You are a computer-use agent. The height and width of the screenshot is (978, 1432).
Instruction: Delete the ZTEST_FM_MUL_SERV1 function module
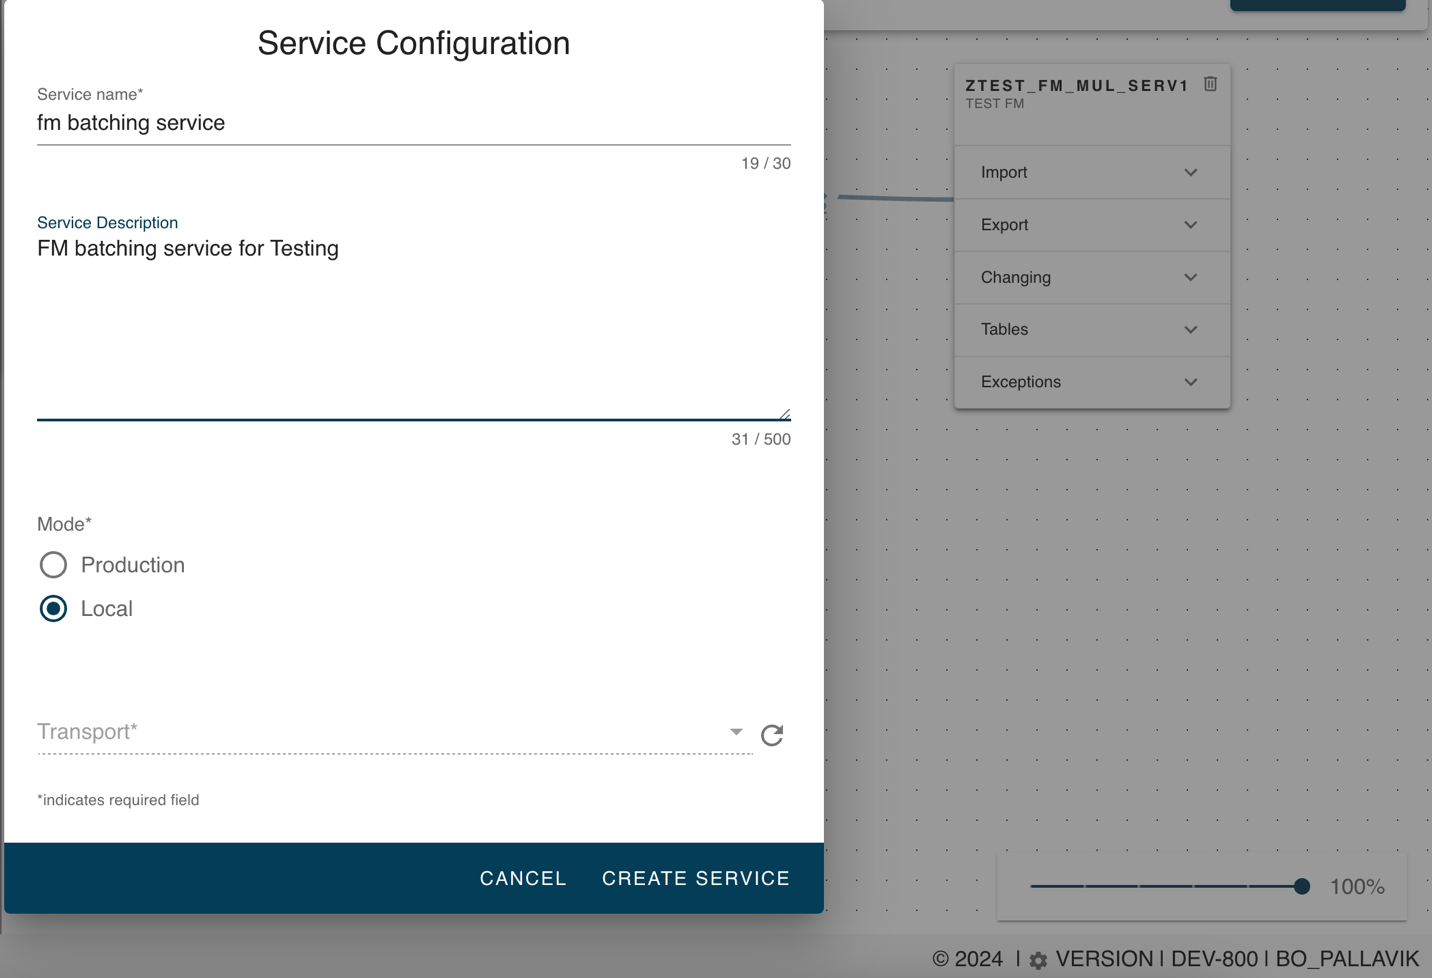(x=1210, y=85)
